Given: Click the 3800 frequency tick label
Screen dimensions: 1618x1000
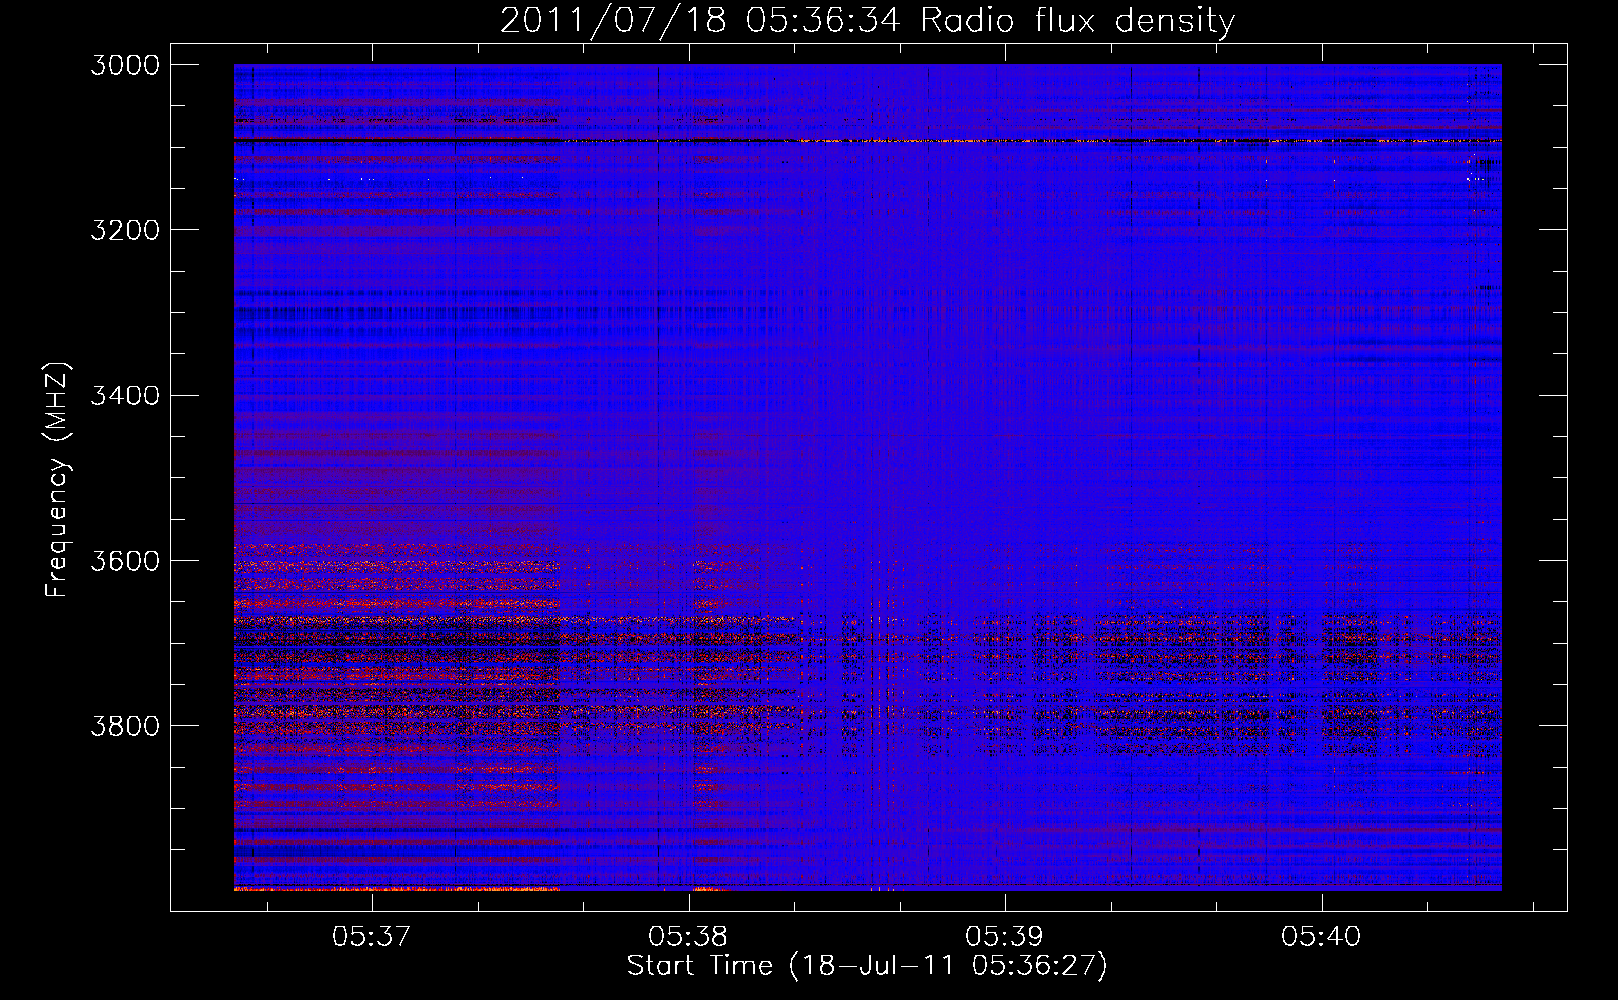Looking at the screenshot, I should 125,725.
